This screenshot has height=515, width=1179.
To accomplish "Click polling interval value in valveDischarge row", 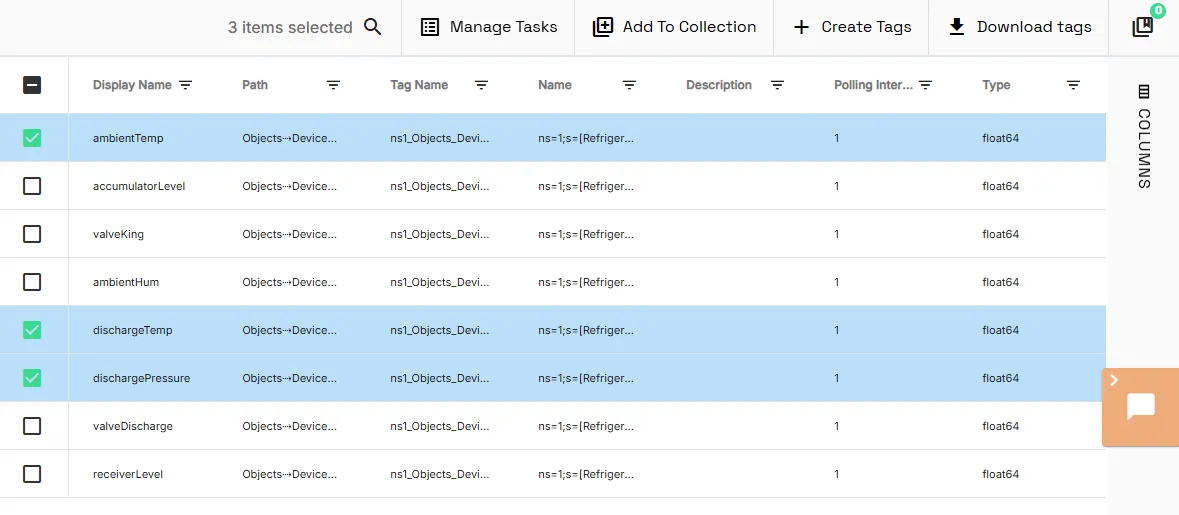I will (x=836, y=426).
